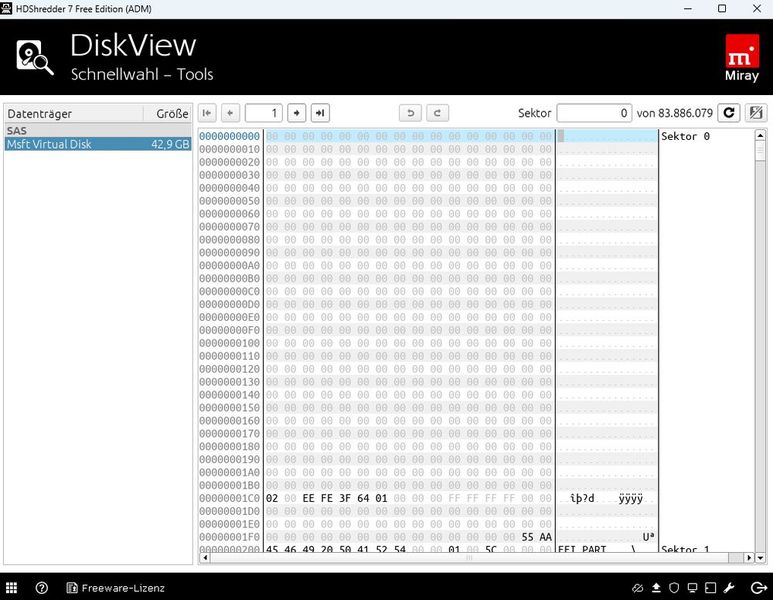Go back one sector using the left arrow
This screenshot has width=773, height=600.
[x=230, y=113]
